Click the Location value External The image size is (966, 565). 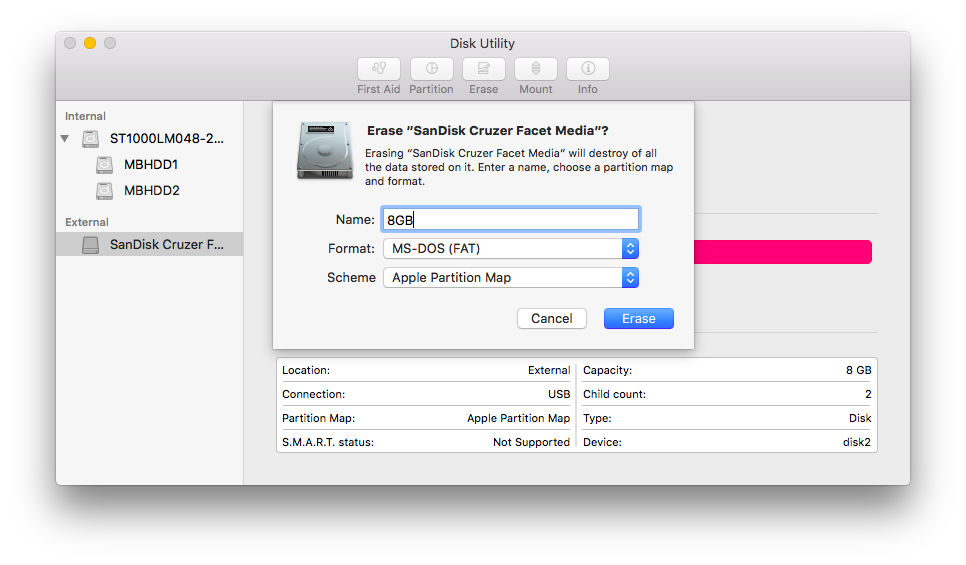click(549, 370)
